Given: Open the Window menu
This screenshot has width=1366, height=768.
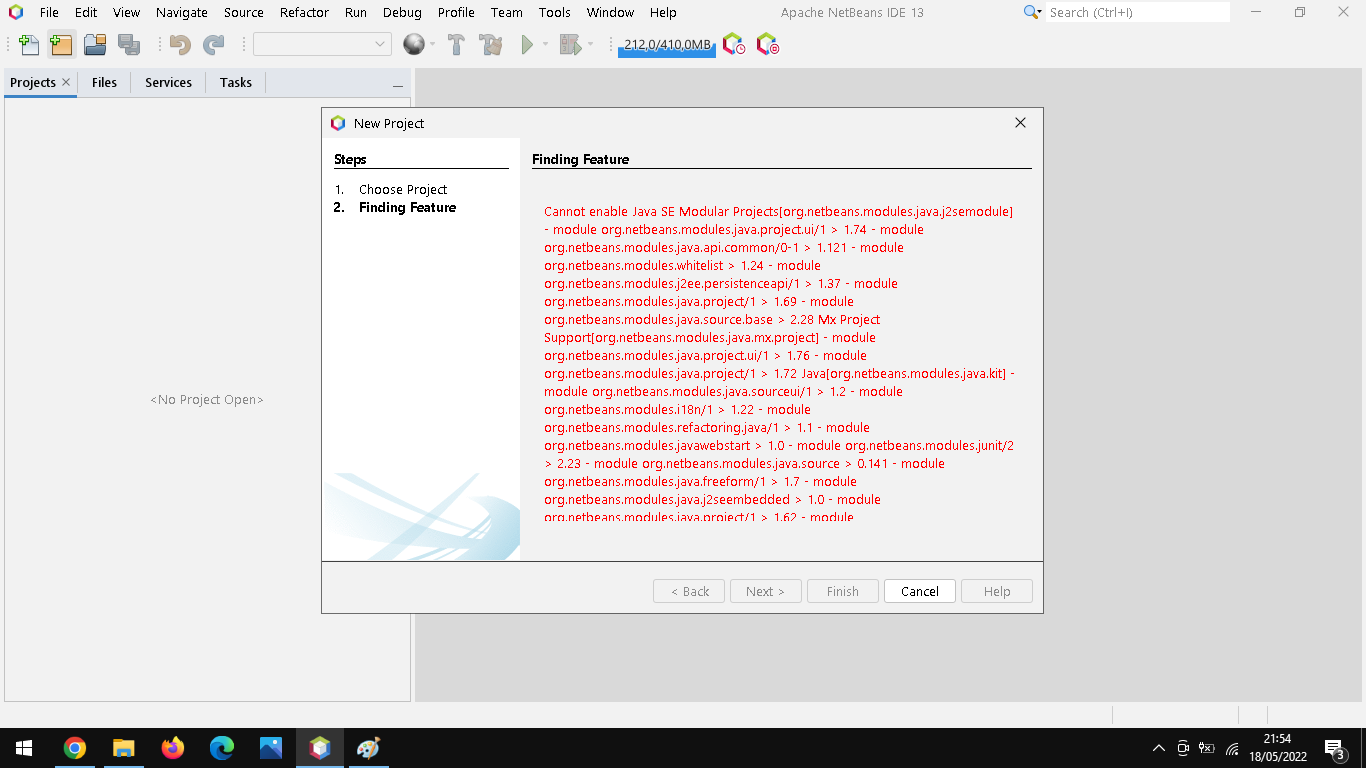Looking at the screenshot, I should click(610, 13).
